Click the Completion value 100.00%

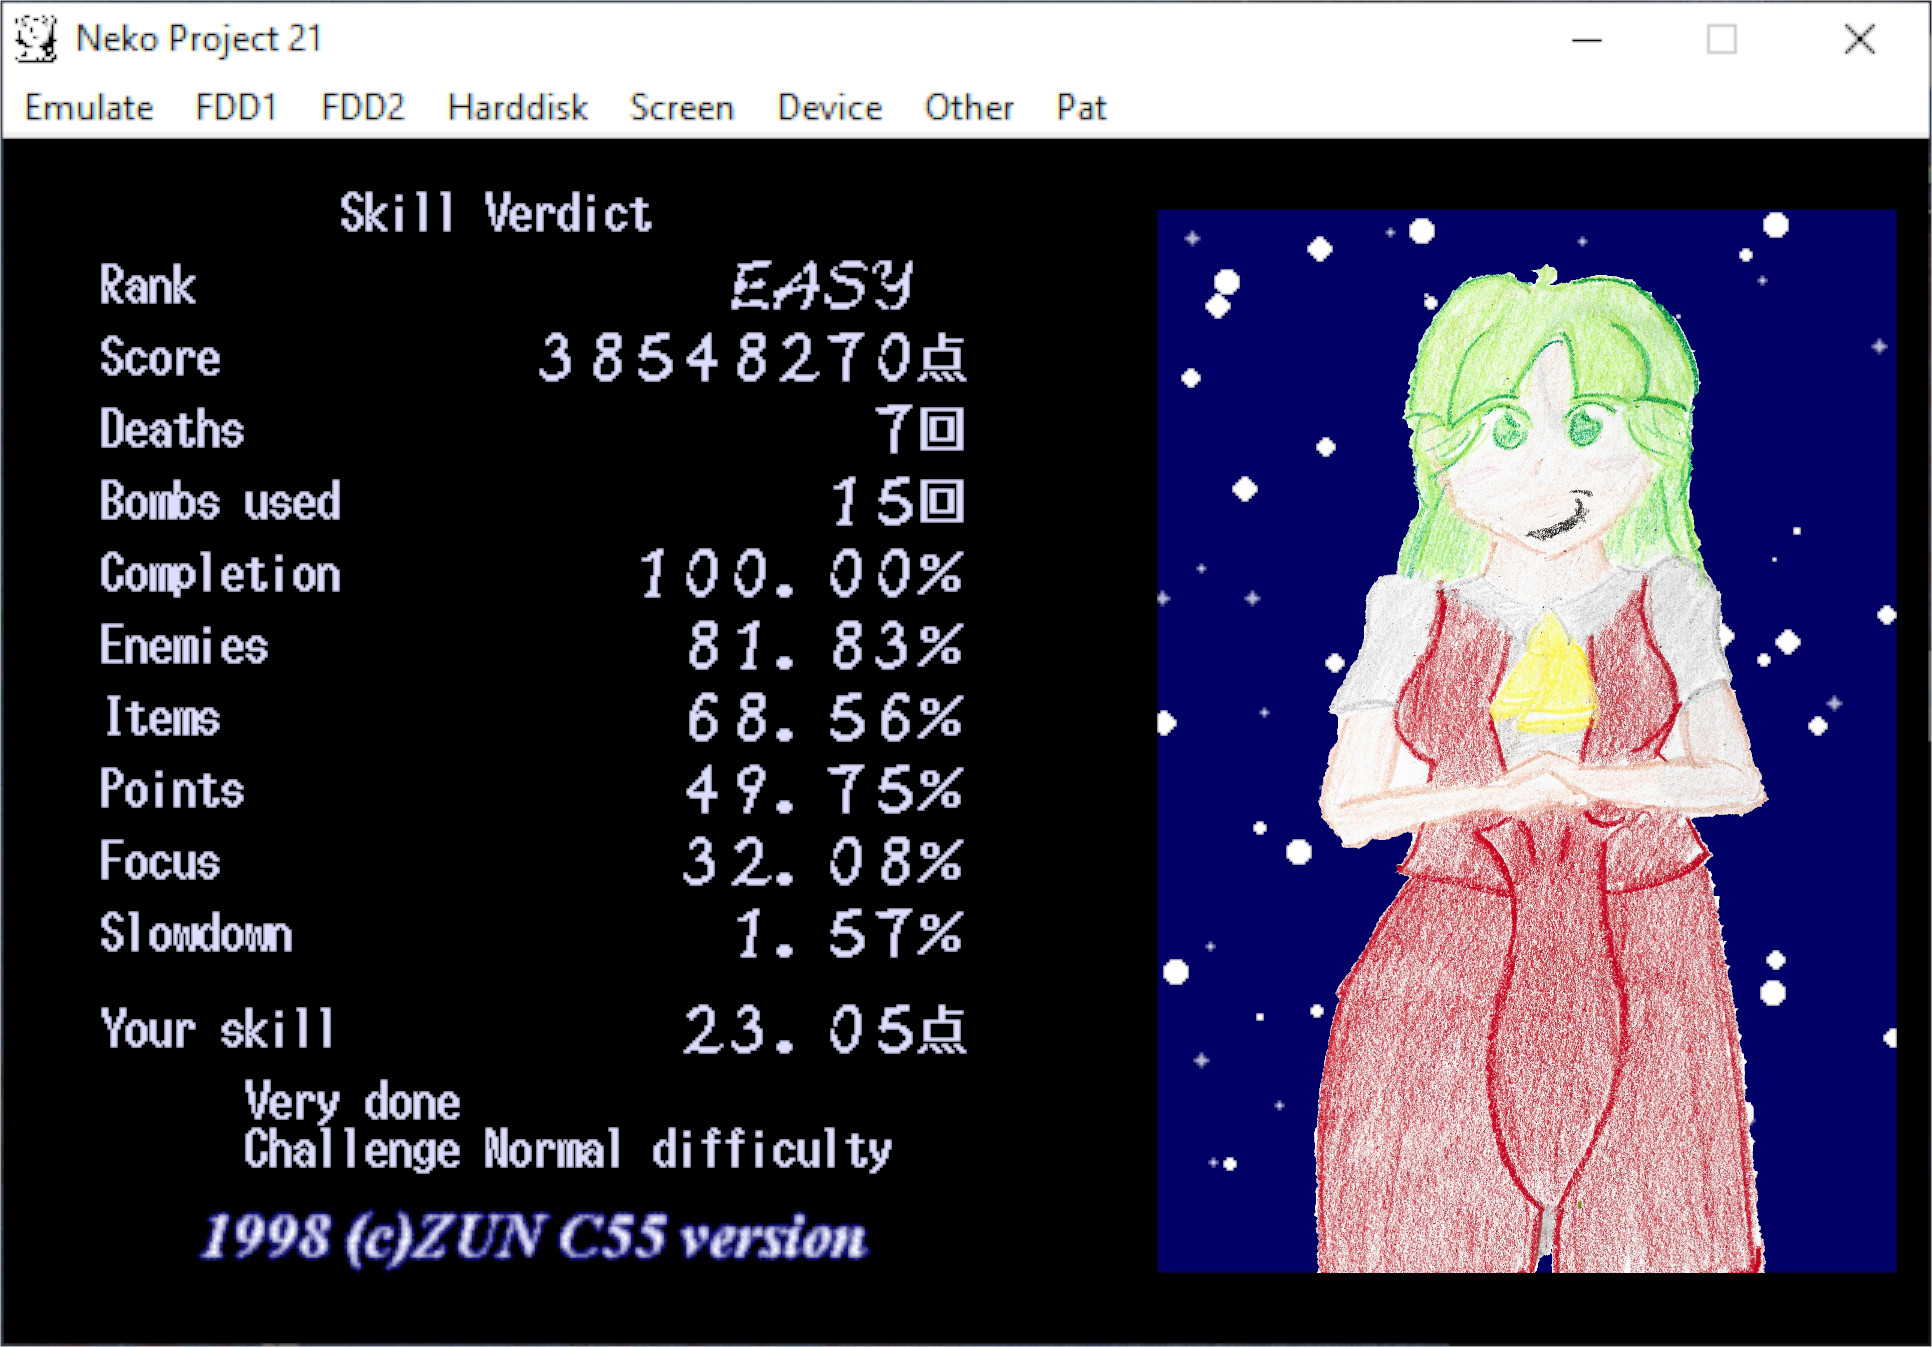pos(801,574)
